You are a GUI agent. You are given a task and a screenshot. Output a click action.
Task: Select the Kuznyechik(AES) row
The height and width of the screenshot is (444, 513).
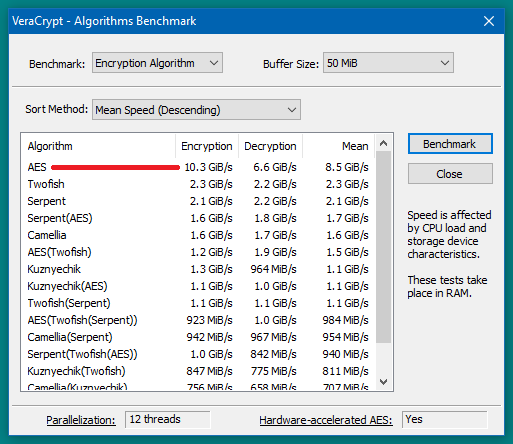tap(198, 286)
